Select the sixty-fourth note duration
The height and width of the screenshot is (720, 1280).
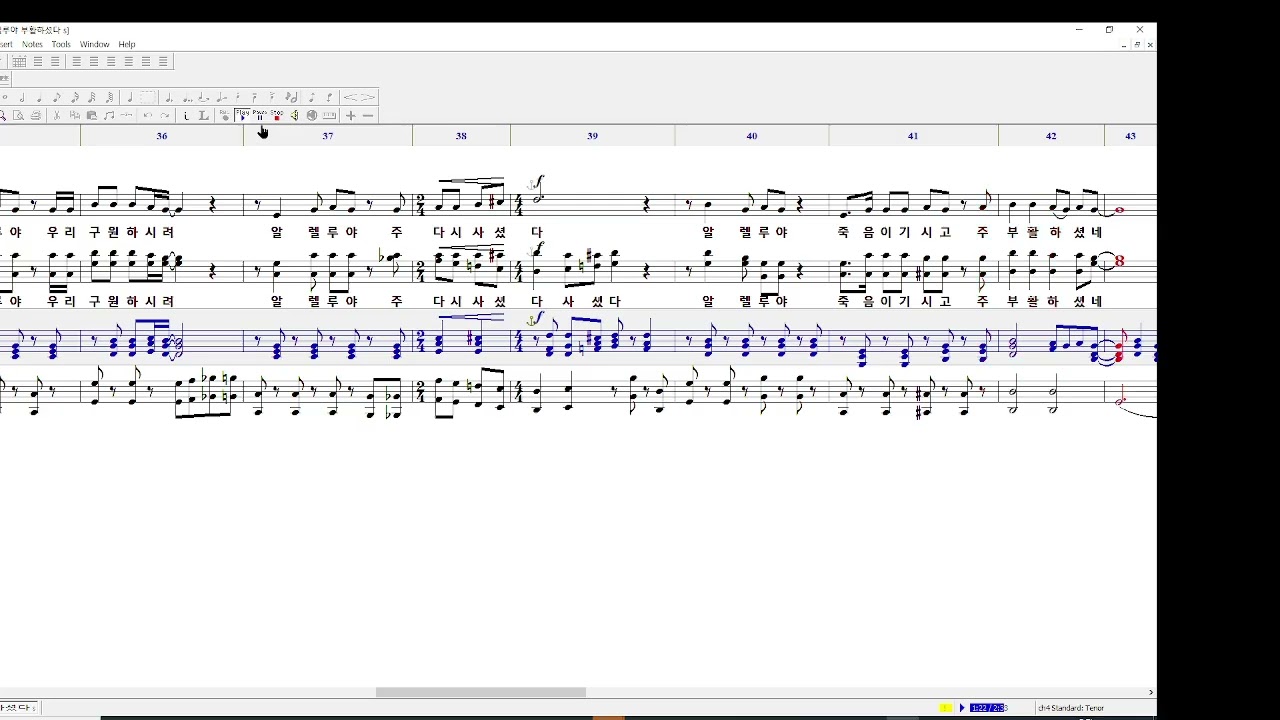[x=109, y=97]
